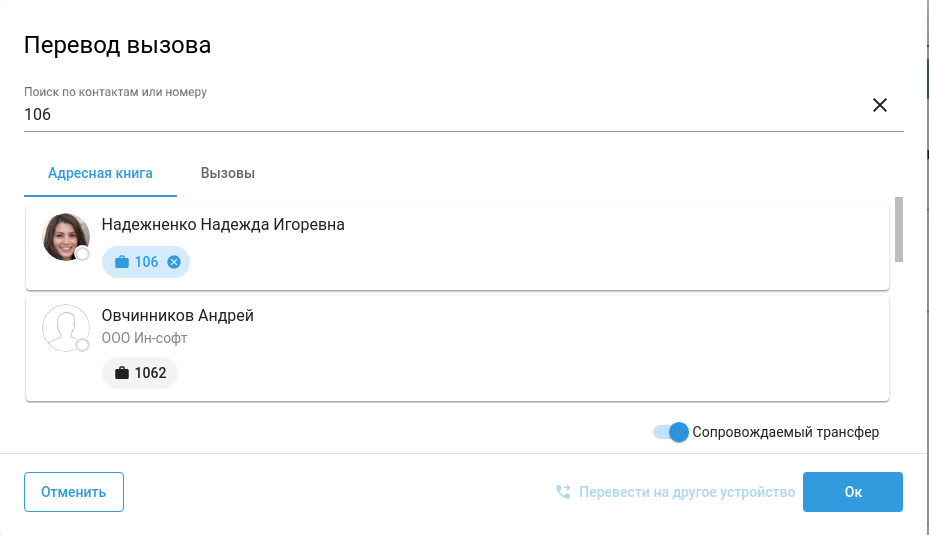Remove the selected 106 number chip
The width and height of the screenshot is (929, 535).
pyautogui.click(x=174, y=262)
